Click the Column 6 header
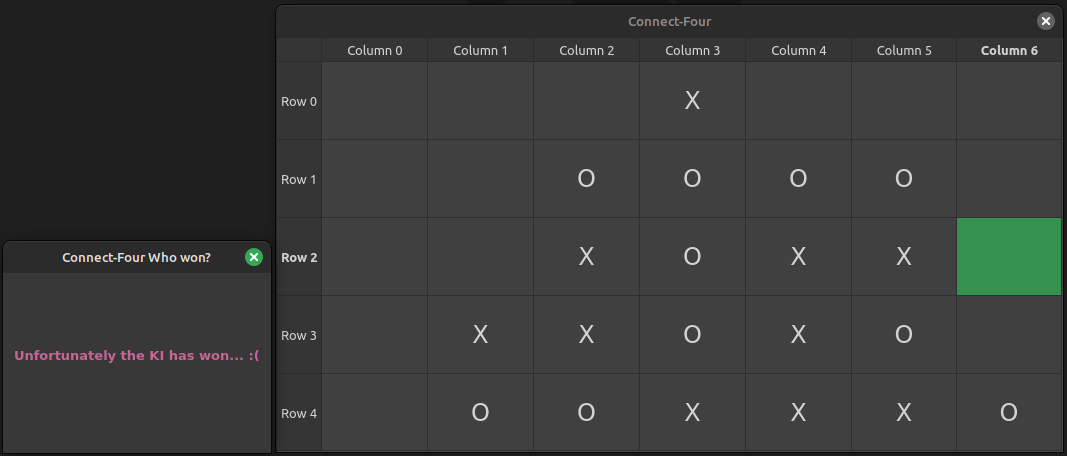This screenshot has width=1067, height=456. [1009, 50]
